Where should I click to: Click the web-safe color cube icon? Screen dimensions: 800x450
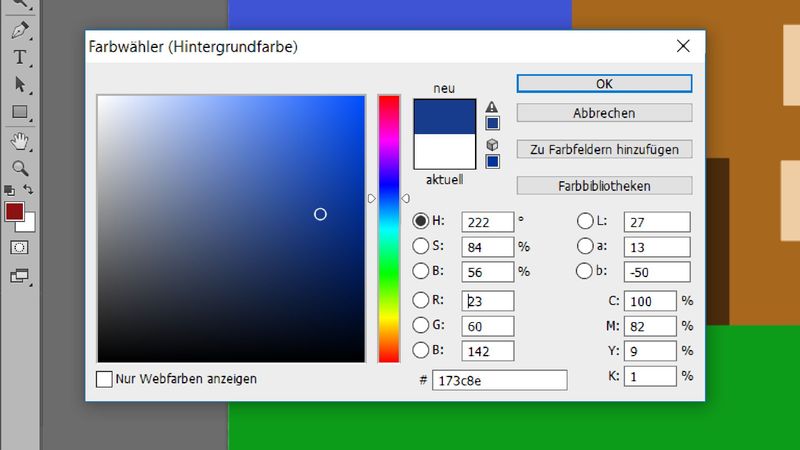point(492,144)
